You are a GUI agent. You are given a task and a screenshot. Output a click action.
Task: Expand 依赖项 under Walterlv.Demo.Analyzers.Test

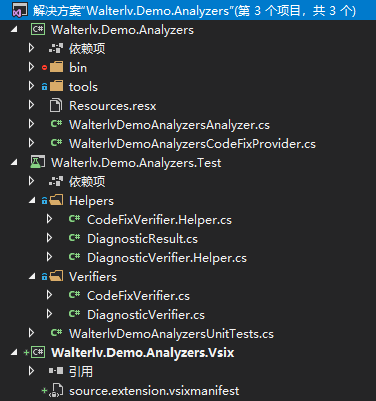coord(31,181)
